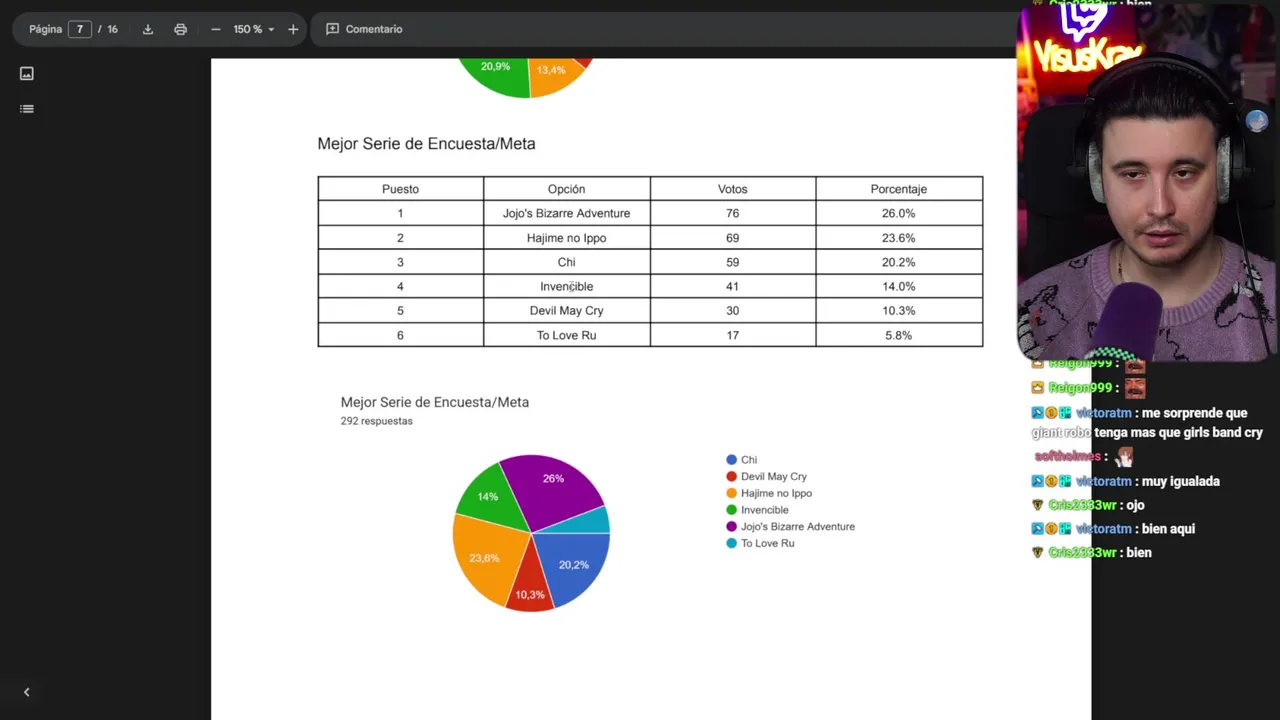Click the page number input field
The image size is (1280, 720).
80,29
